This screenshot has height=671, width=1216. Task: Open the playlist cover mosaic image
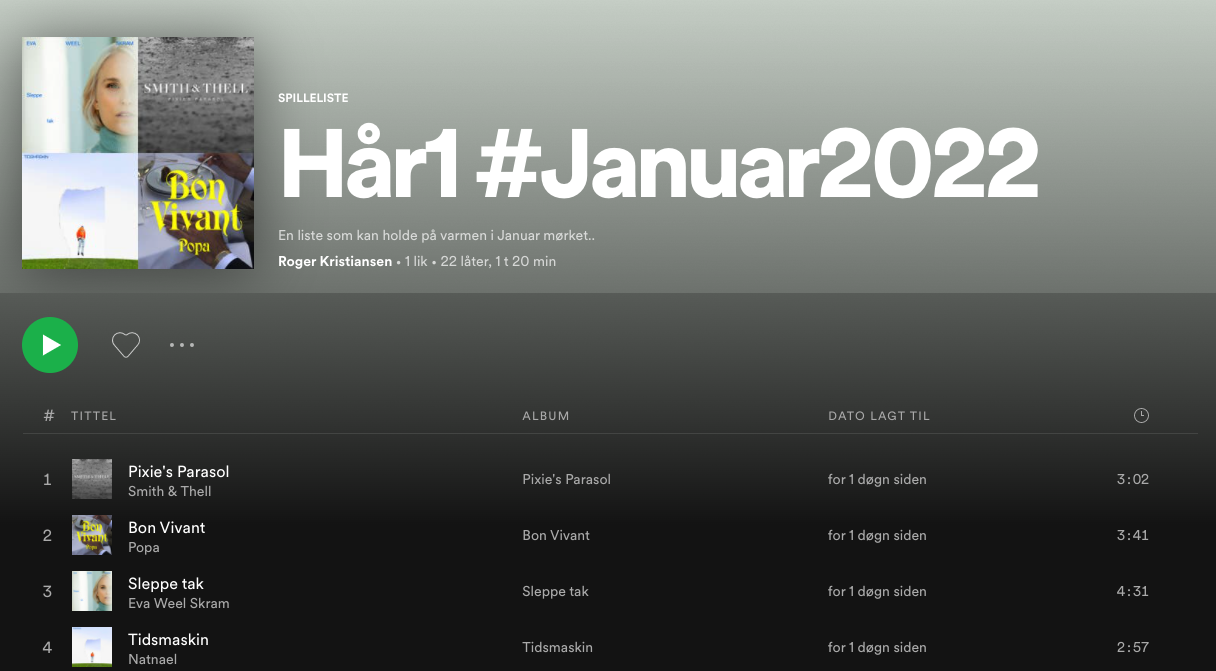click(138, 153)
